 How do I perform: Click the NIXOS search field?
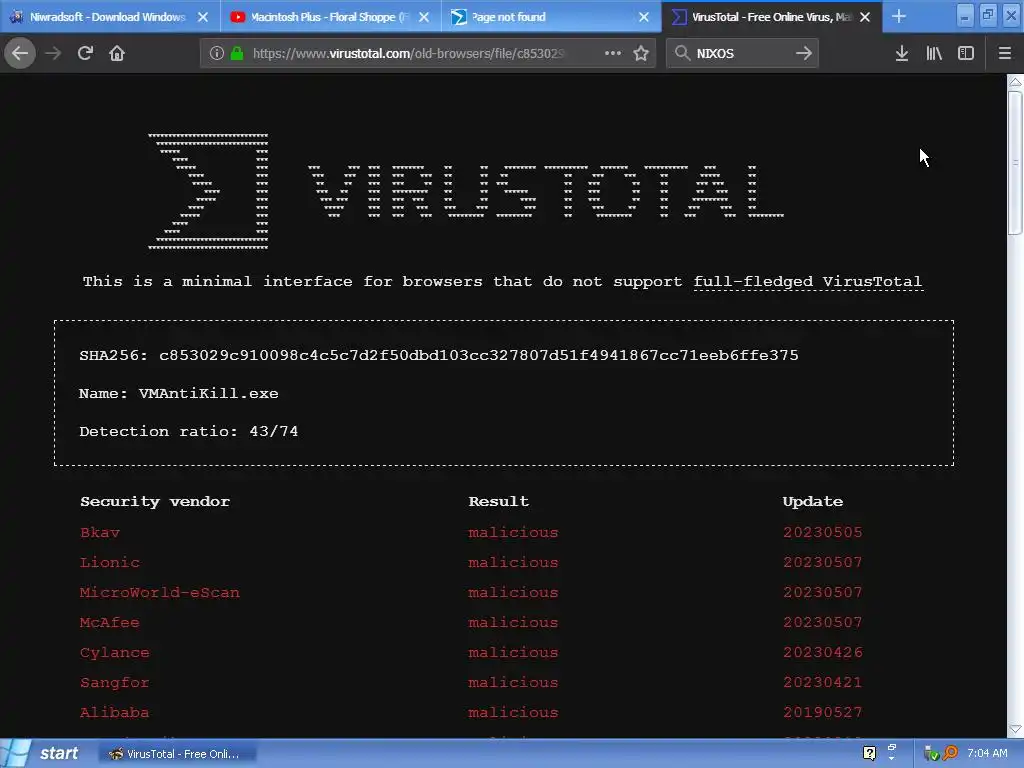coord(741,53)
